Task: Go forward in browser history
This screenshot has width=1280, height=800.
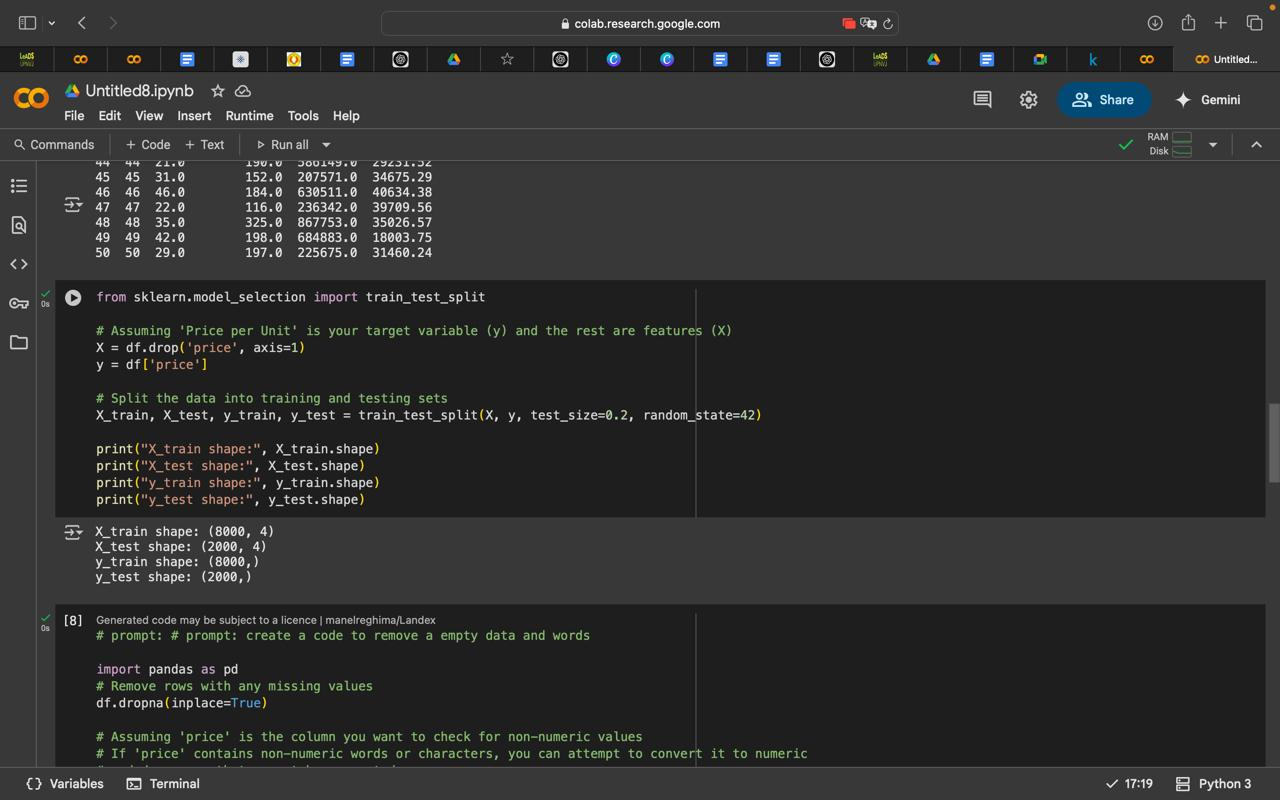Action: coord(113,22)
